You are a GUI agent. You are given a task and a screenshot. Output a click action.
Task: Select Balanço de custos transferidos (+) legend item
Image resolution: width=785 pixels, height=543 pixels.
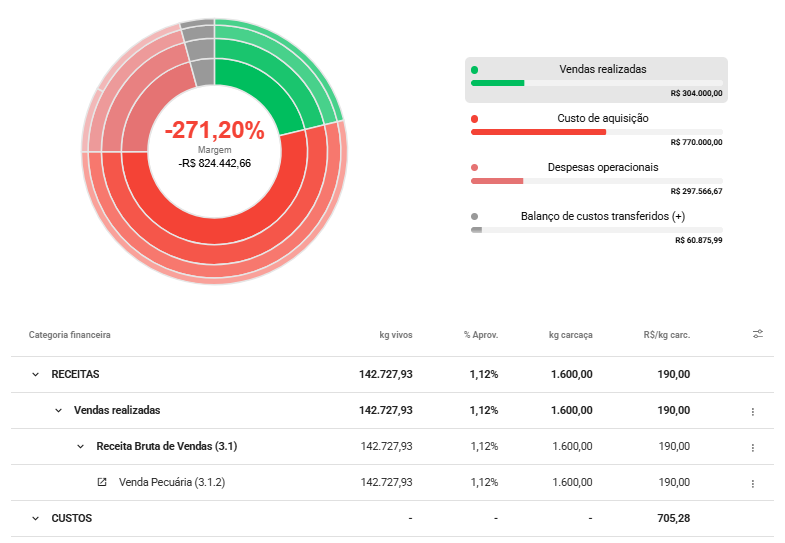coord(596,227)
